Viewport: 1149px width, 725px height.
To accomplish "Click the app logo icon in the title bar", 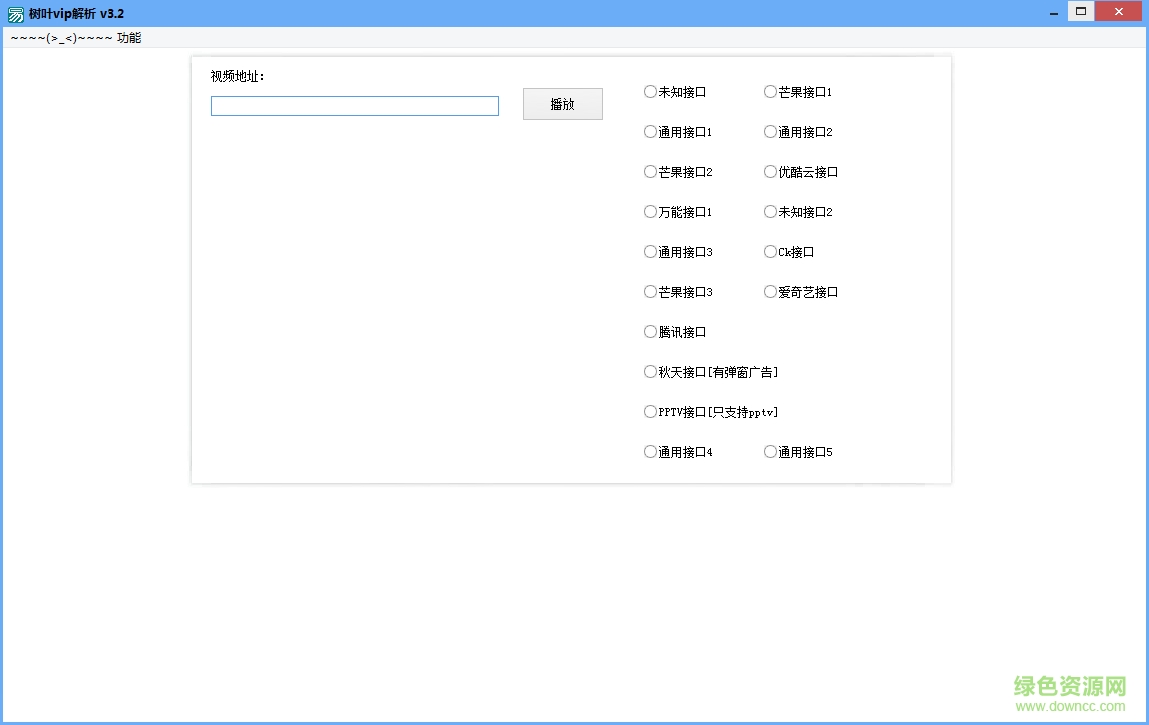I will 14,13.
